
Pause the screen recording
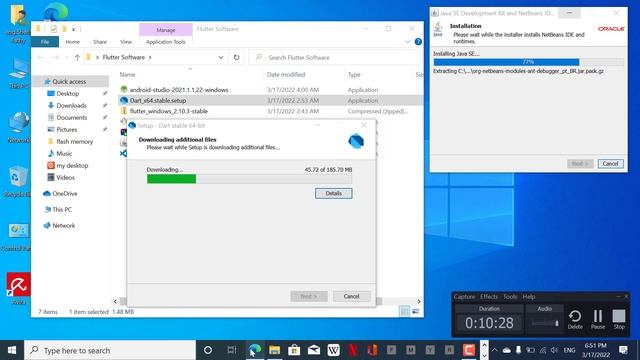598,319
